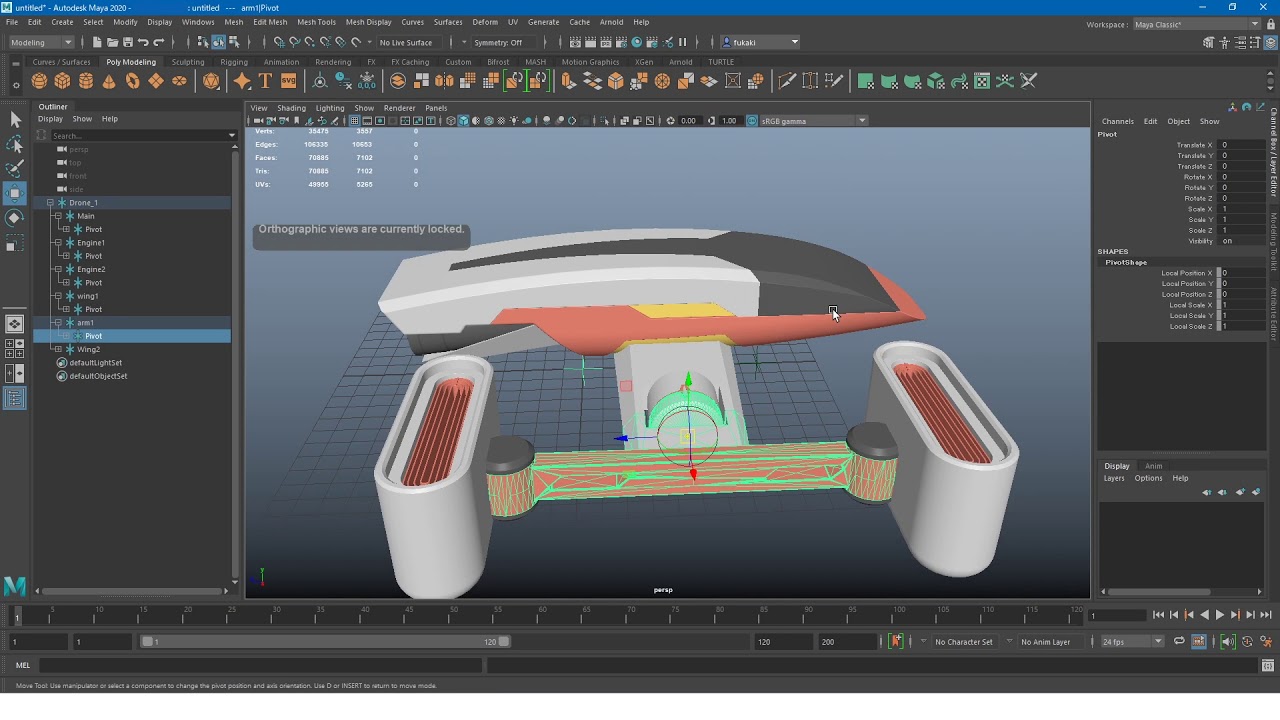Toggle Select by Hierarchy mode
The image size is (1280, 720).
pyautogui.click(x=202, y=42)
